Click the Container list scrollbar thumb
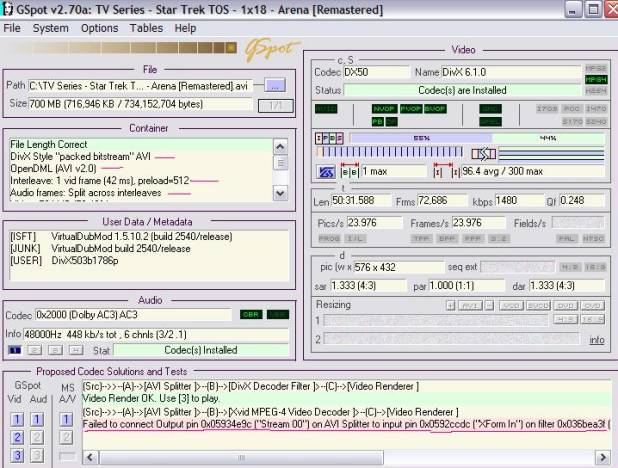Screen dimensions: 618x468 pos(280,162)
